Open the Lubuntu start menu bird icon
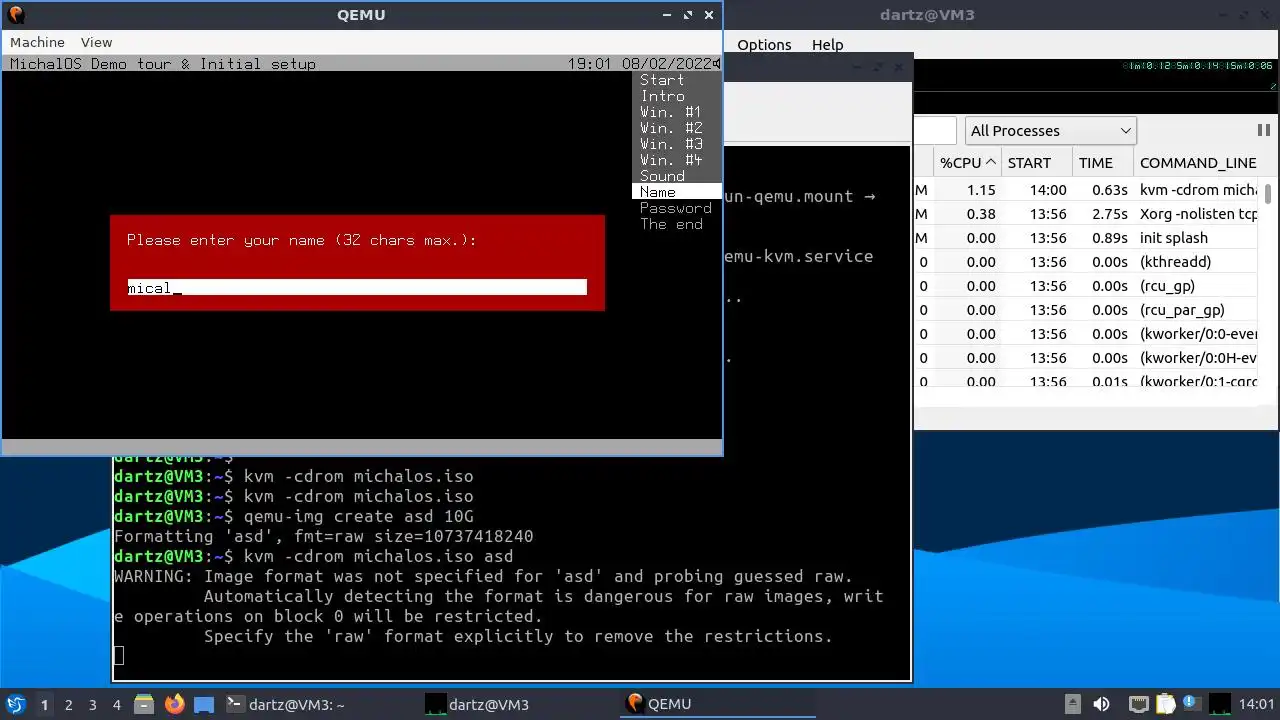The height and width of the screenshot is (720, 1280). [15, 704]
